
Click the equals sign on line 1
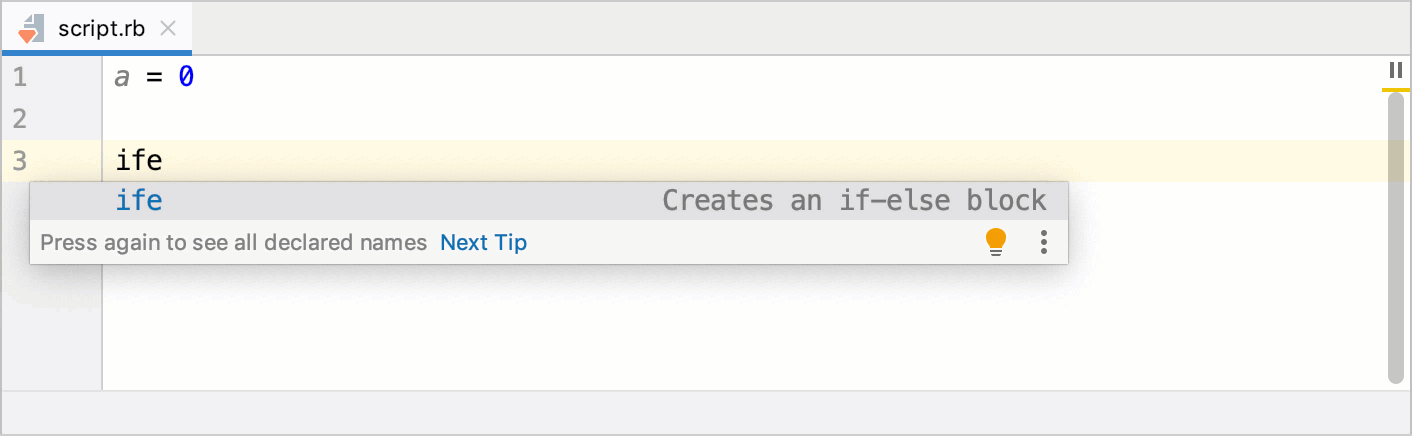[154, 77]
